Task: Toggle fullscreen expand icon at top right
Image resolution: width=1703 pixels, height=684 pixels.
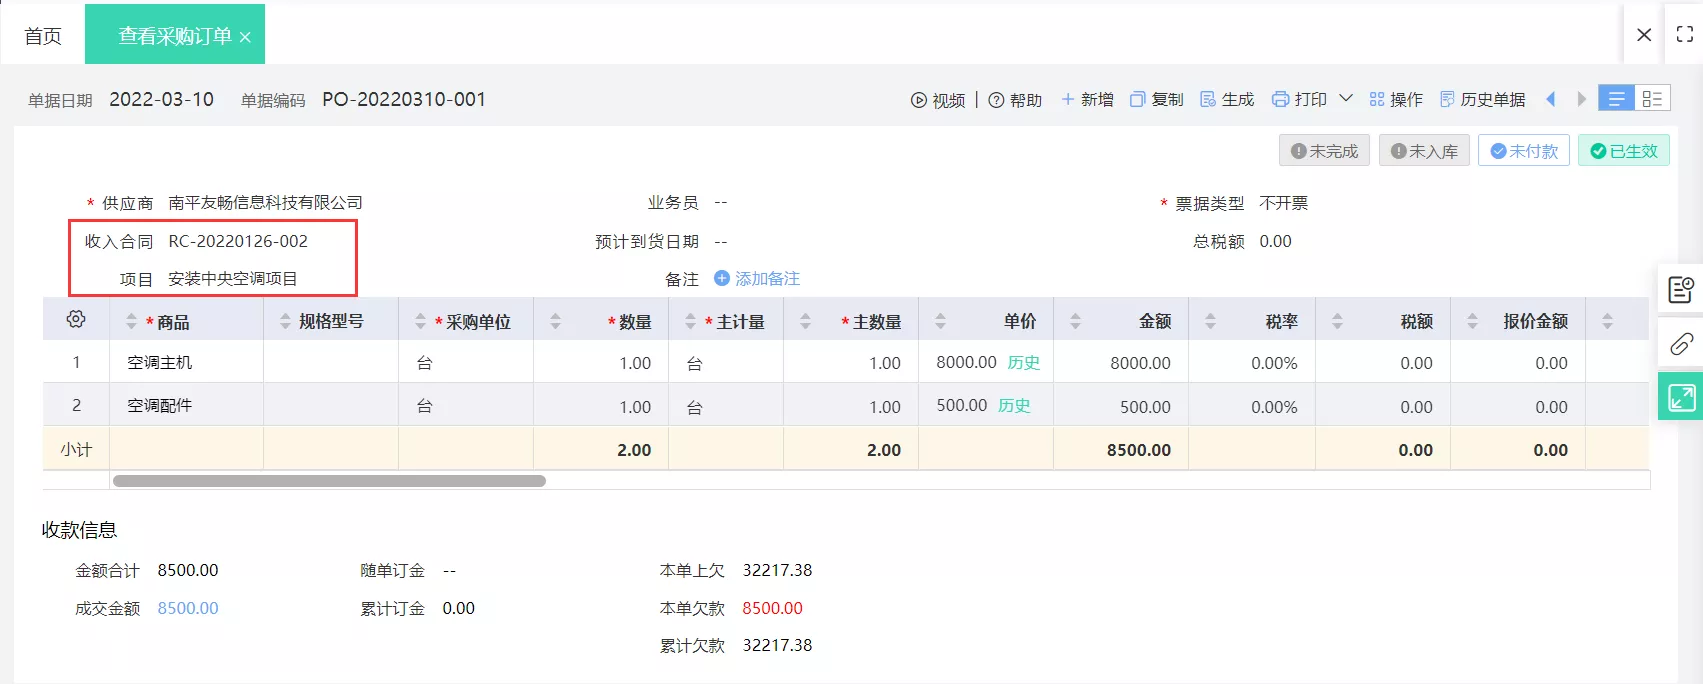Action: point(1684,34)
